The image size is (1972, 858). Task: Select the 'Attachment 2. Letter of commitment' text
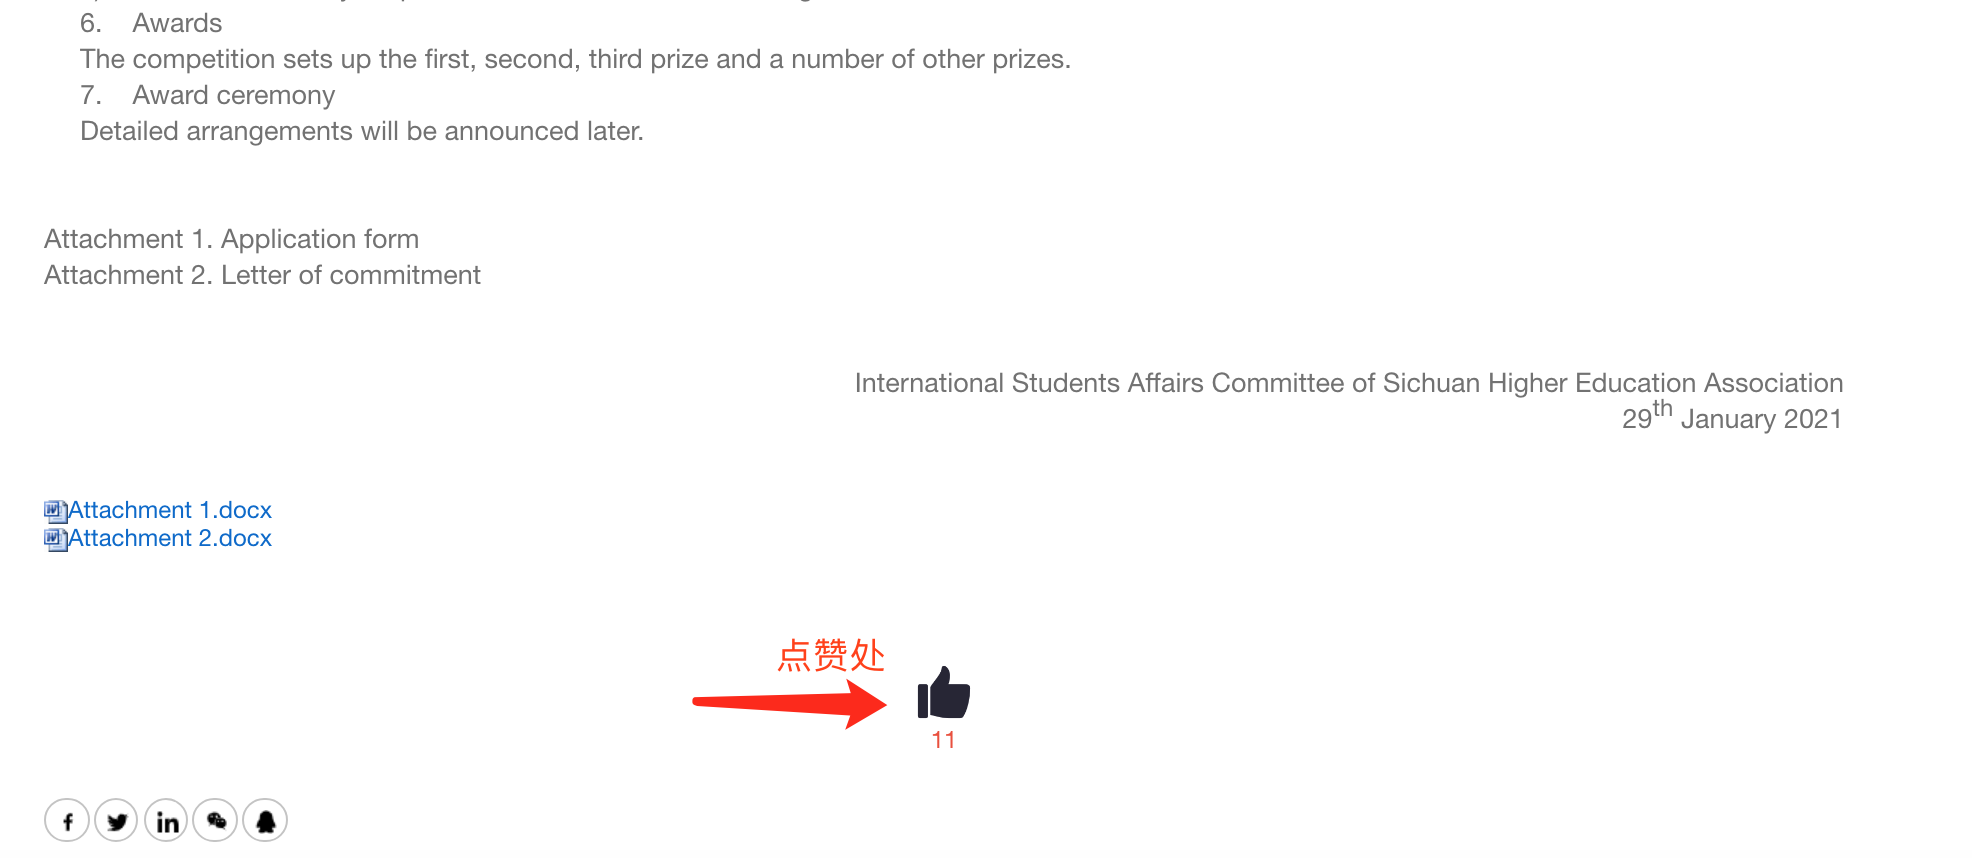coord(262,275)
